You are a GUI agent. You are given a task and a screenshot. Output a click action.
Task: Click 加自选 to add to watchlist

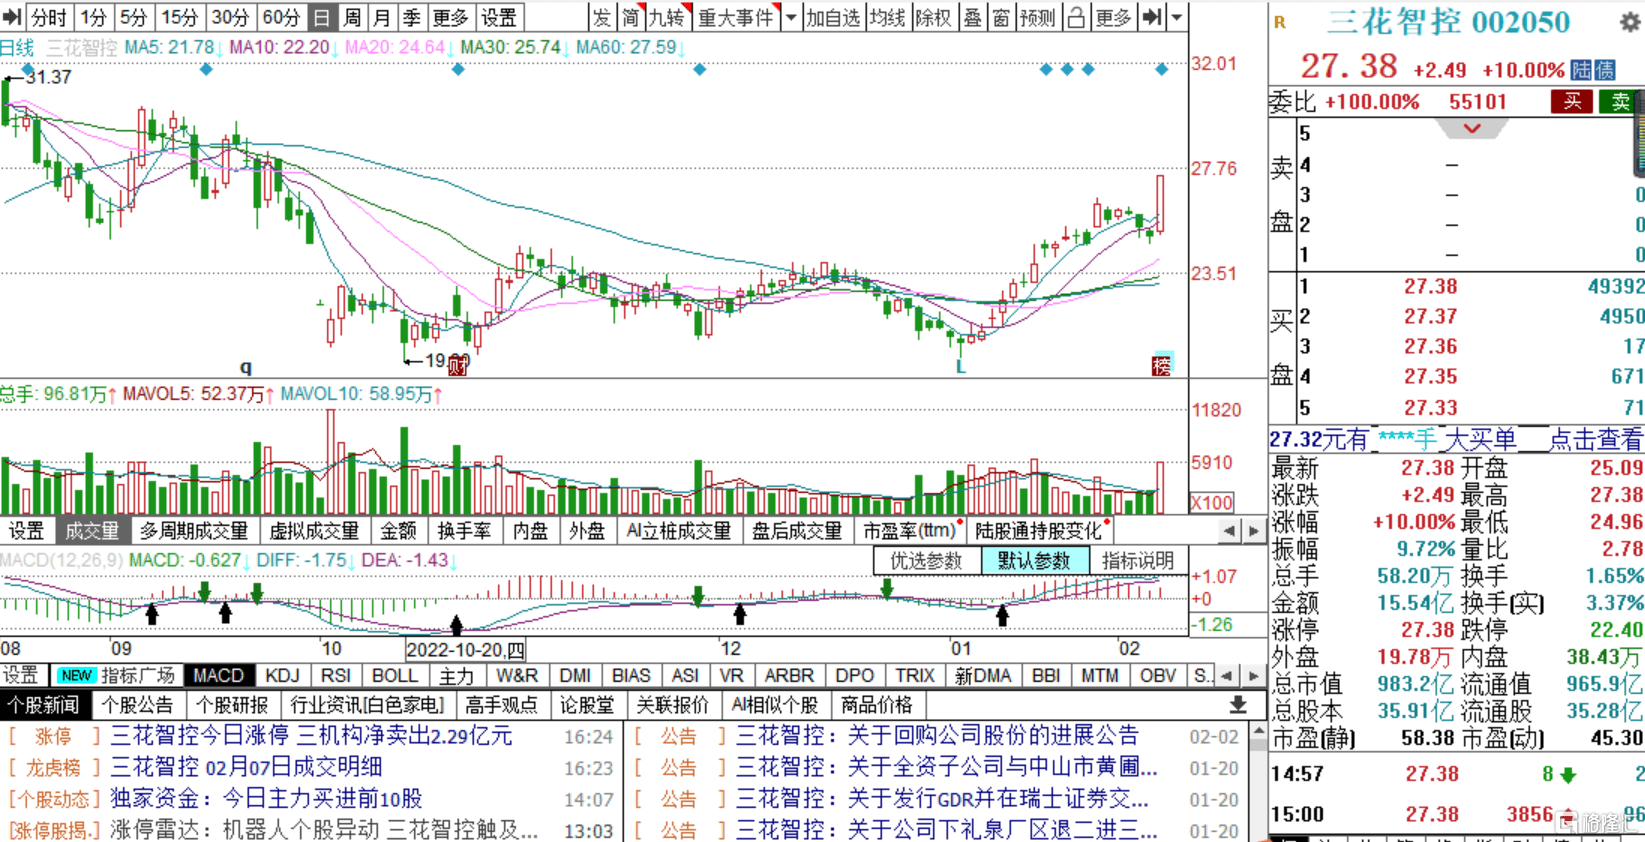tap(834, 17)
